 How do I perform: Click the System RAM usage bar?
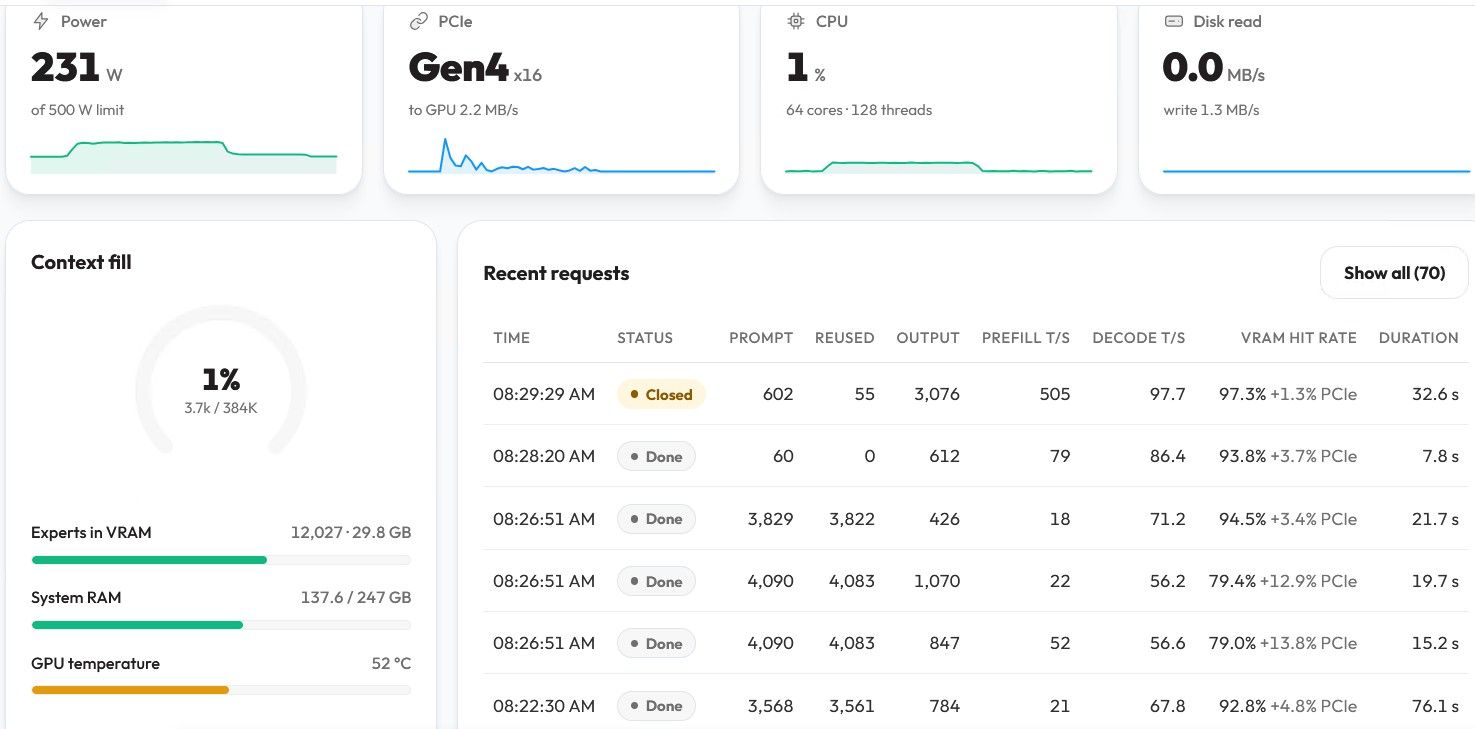pyautogui.click(x=221, y=625)
